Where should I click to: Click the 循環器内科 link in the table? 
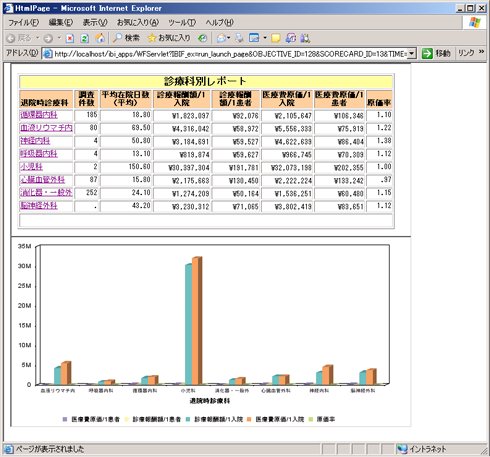39,115
